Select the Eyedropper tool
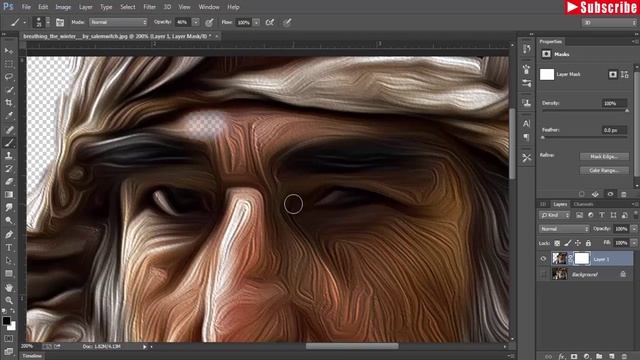640x360 pixels. pyautogui.click(x=9, y=116)
